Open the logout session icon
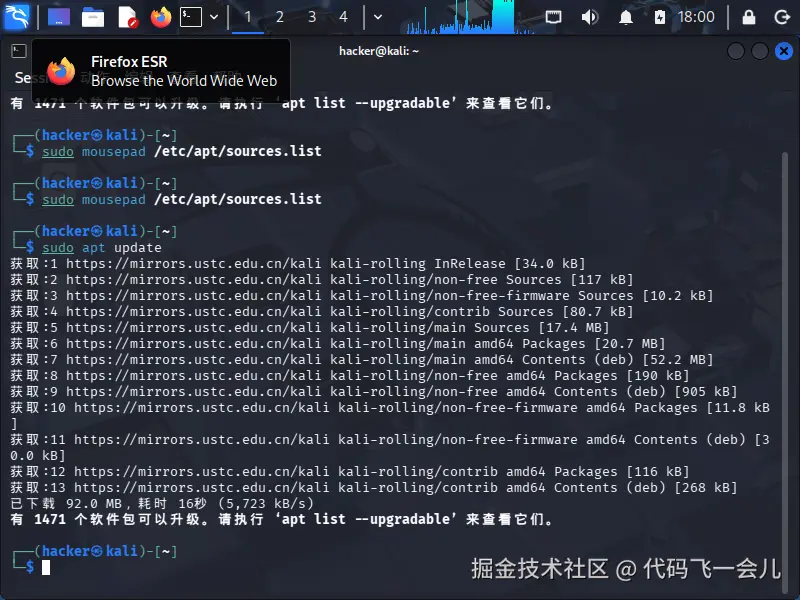Viewport: 800px width, 600px height. (782, 17)
